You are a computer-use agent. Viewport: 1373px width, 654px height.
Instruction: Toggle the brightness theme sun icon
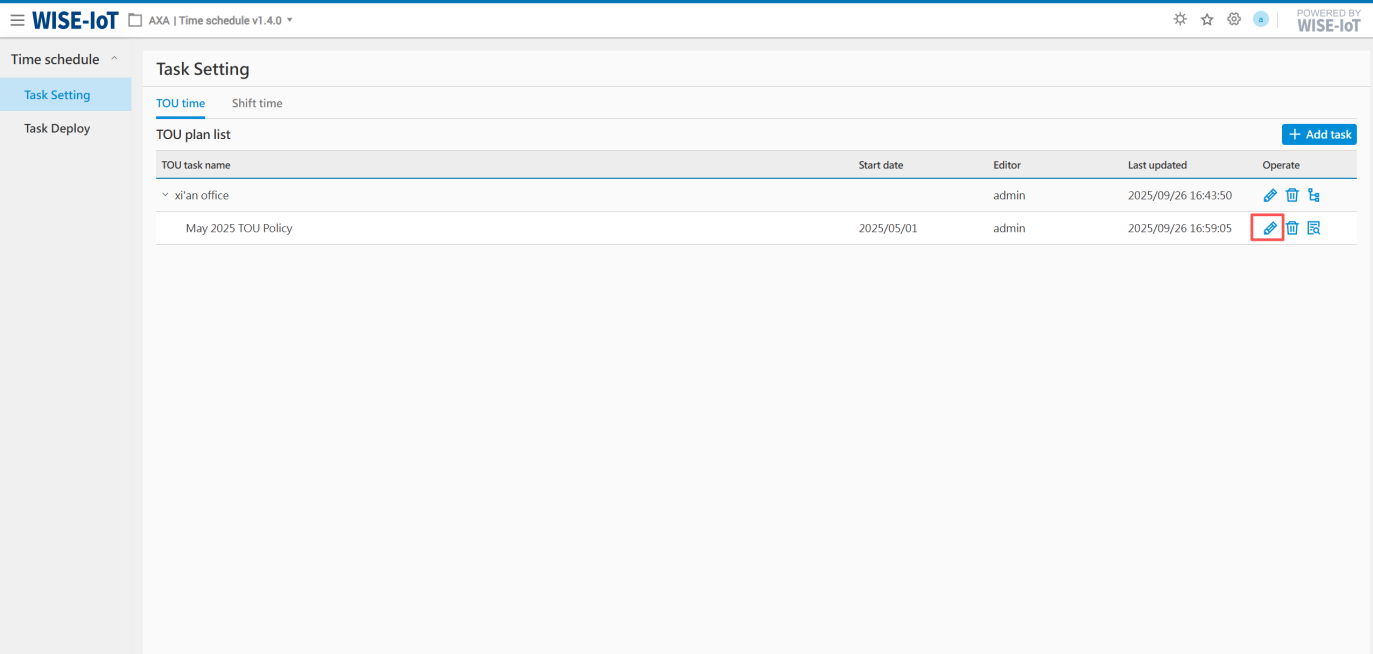pos(1180,19)
